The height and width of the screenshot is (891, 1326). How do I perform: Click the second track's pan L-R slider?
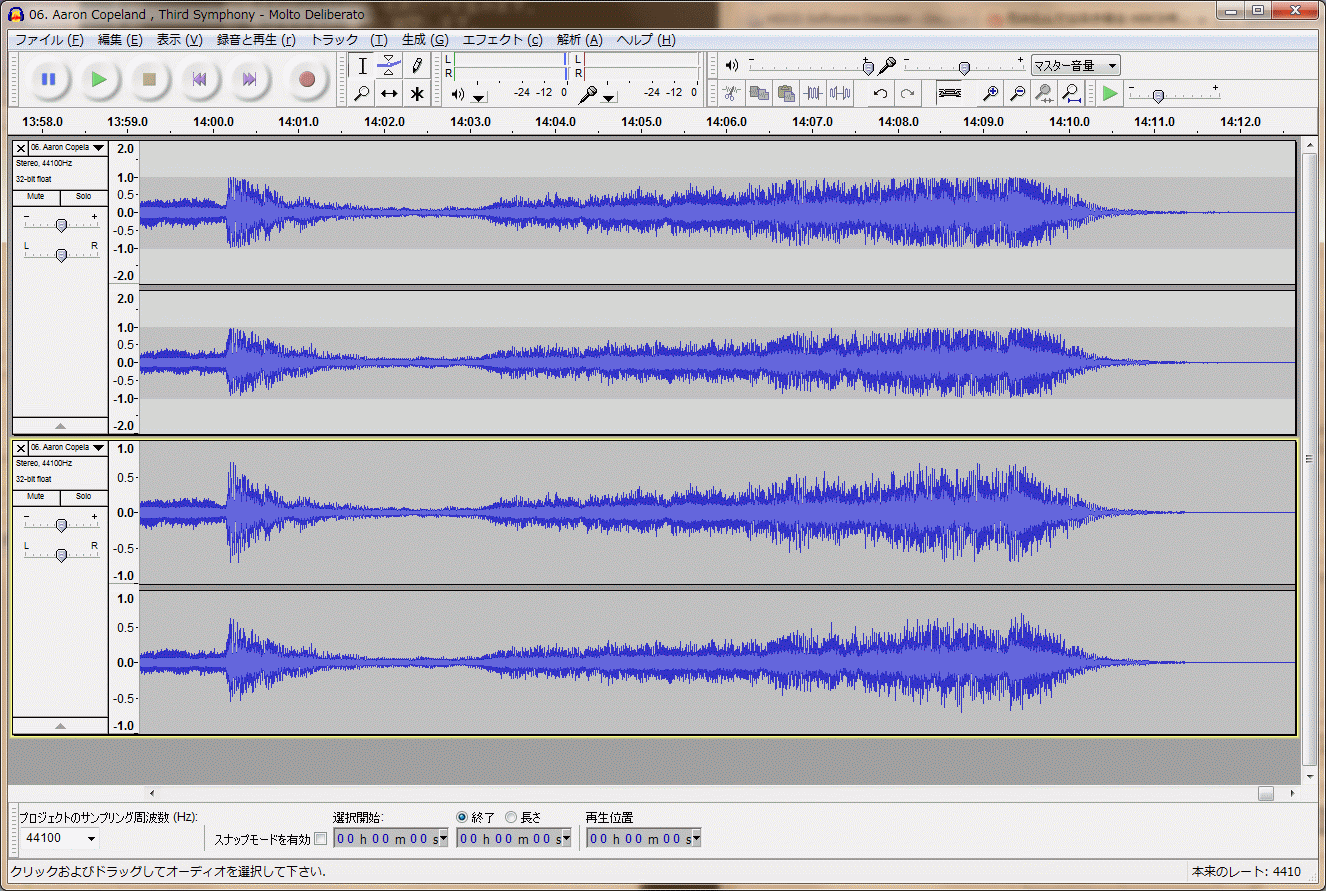coord(61,553)
